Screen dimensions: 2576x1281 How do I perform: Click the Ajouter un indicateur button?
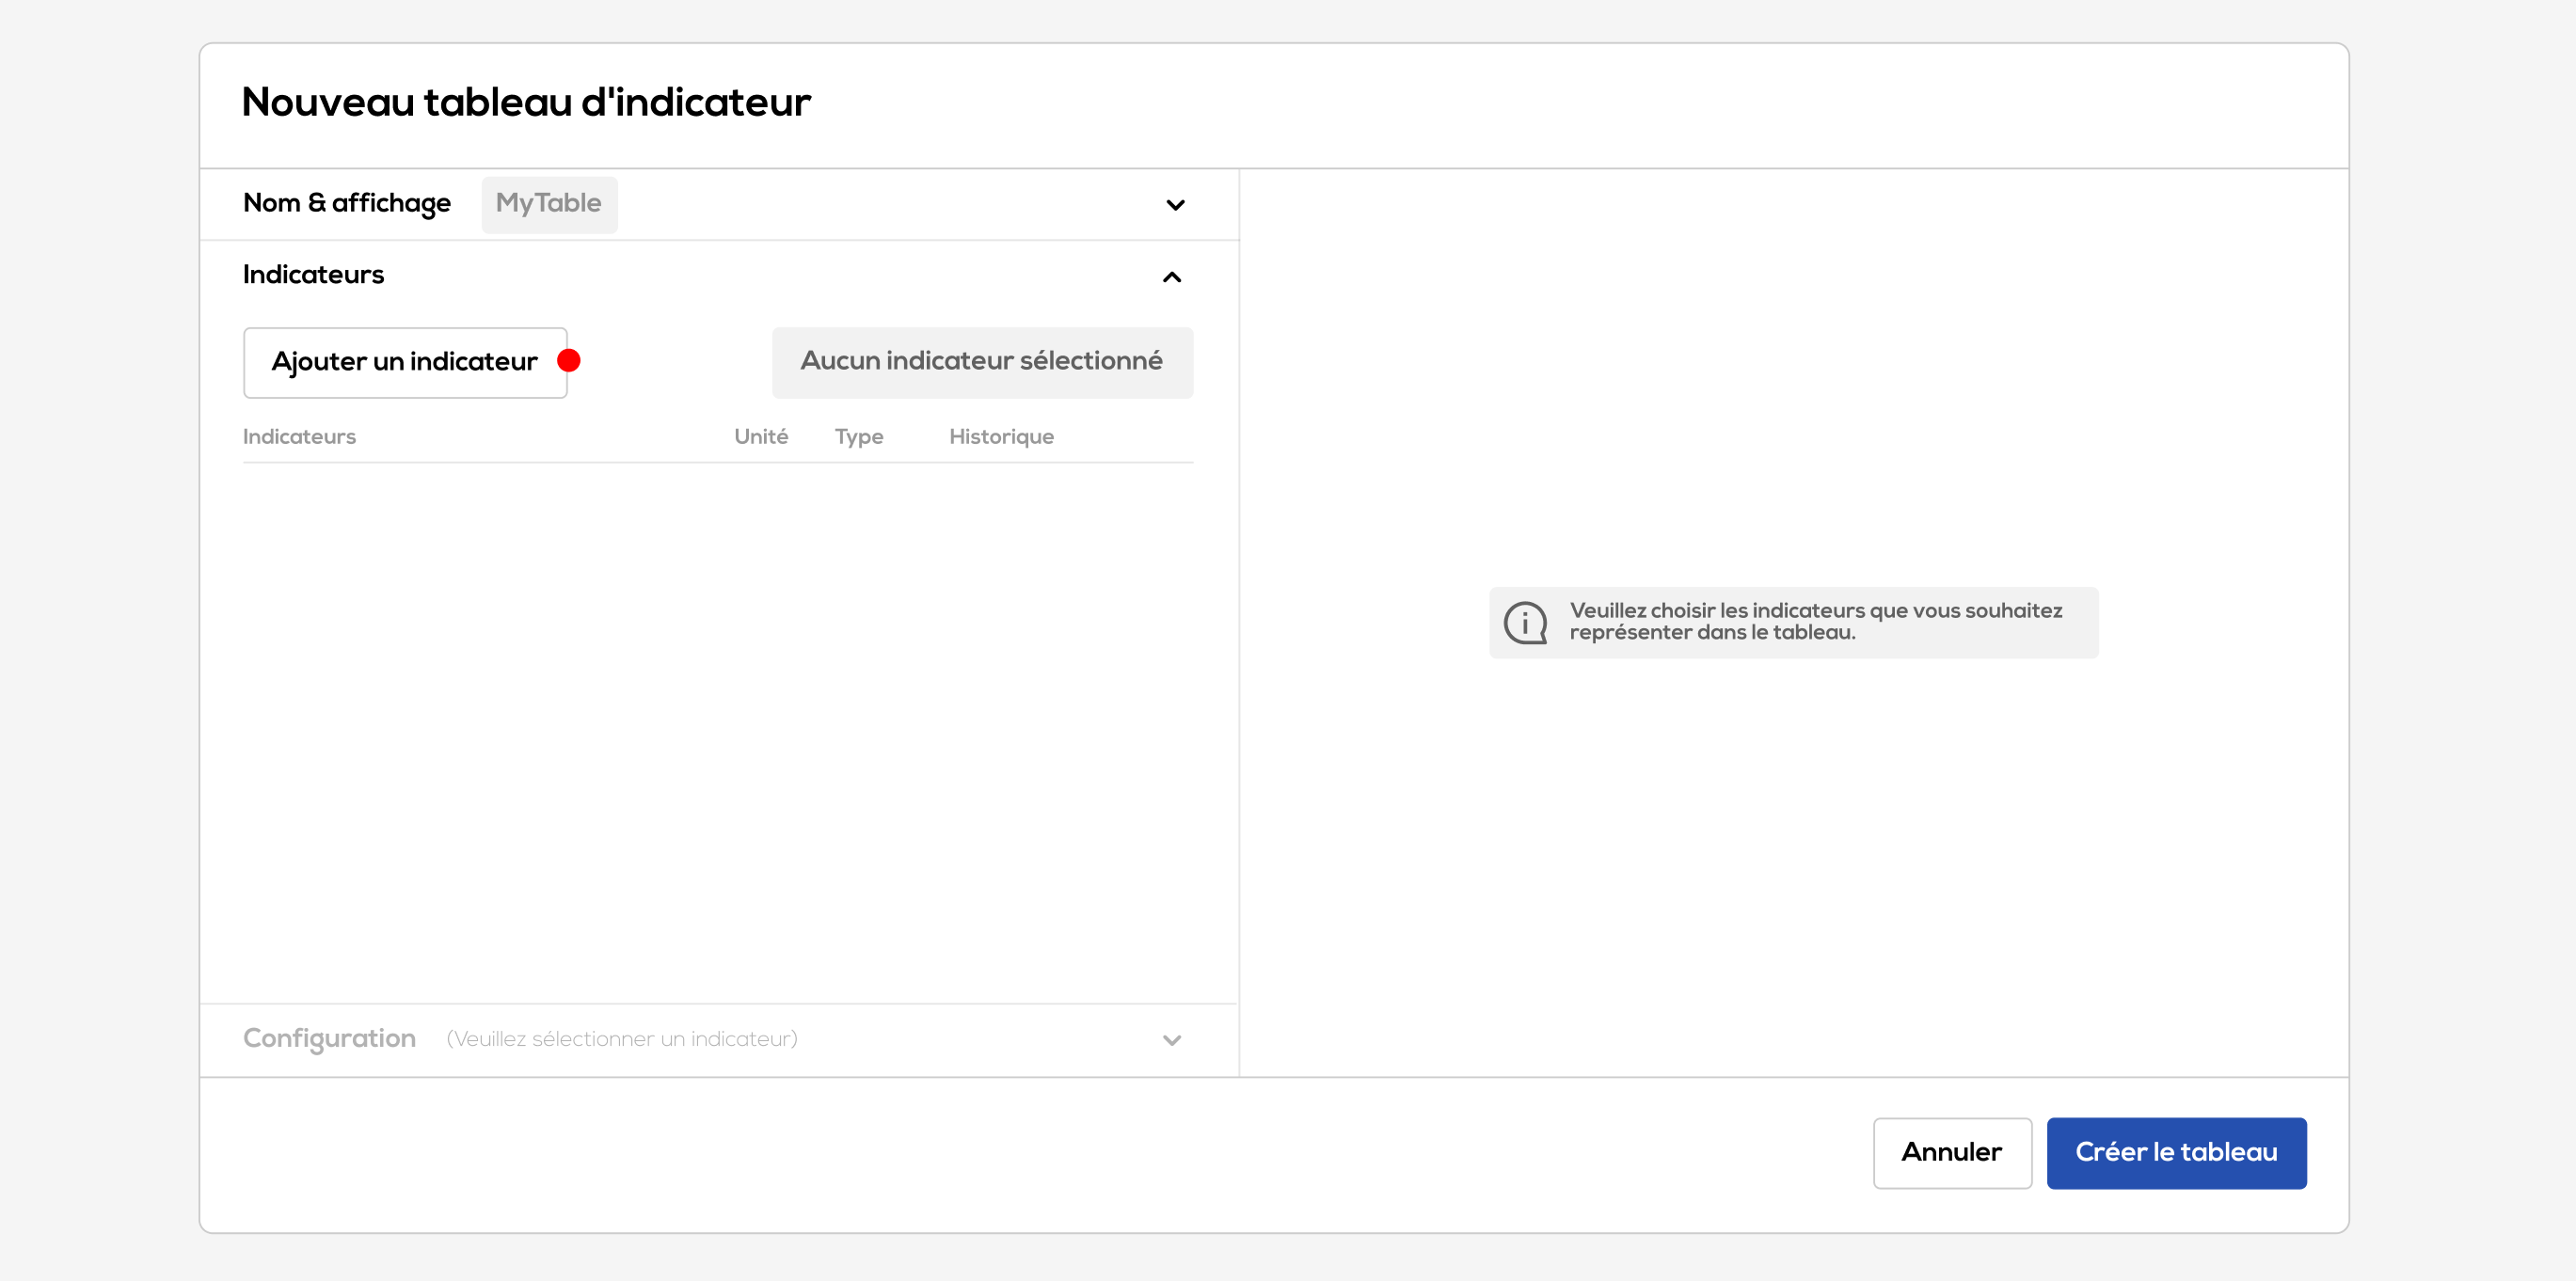tap(405, 362)
